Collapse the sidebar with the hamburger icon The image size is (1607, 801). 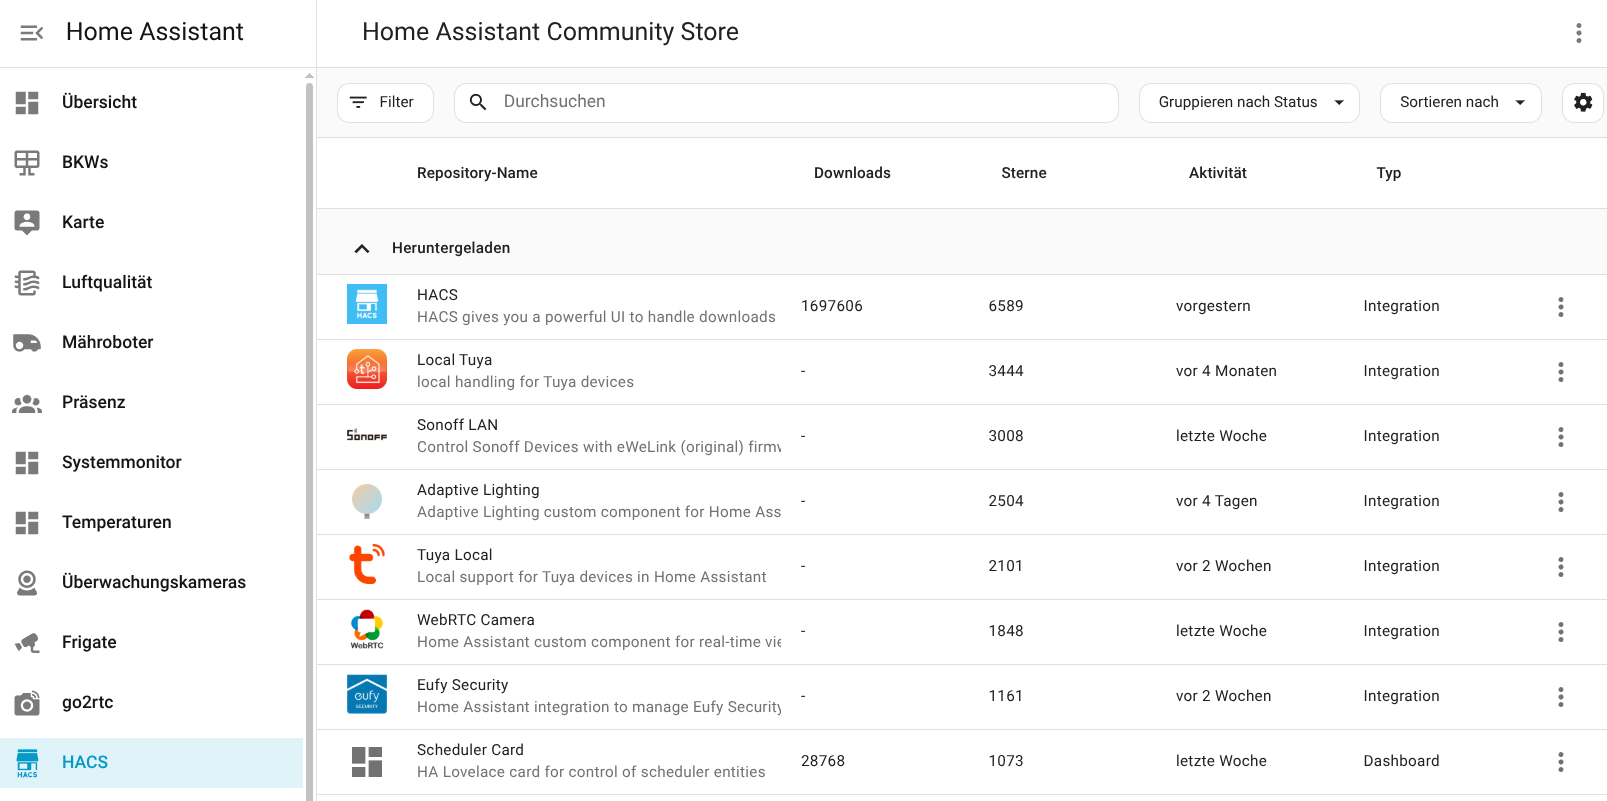pyautogui.click(x=31, y=33)
